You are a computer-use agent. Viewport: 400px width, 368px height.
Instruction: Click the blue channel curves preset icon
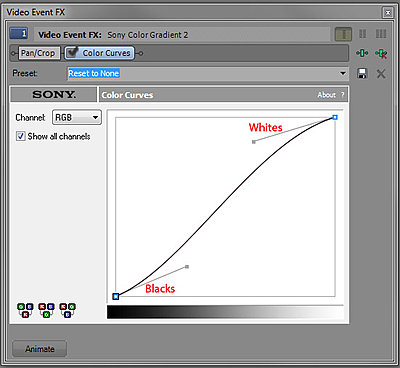pos(68,310)
